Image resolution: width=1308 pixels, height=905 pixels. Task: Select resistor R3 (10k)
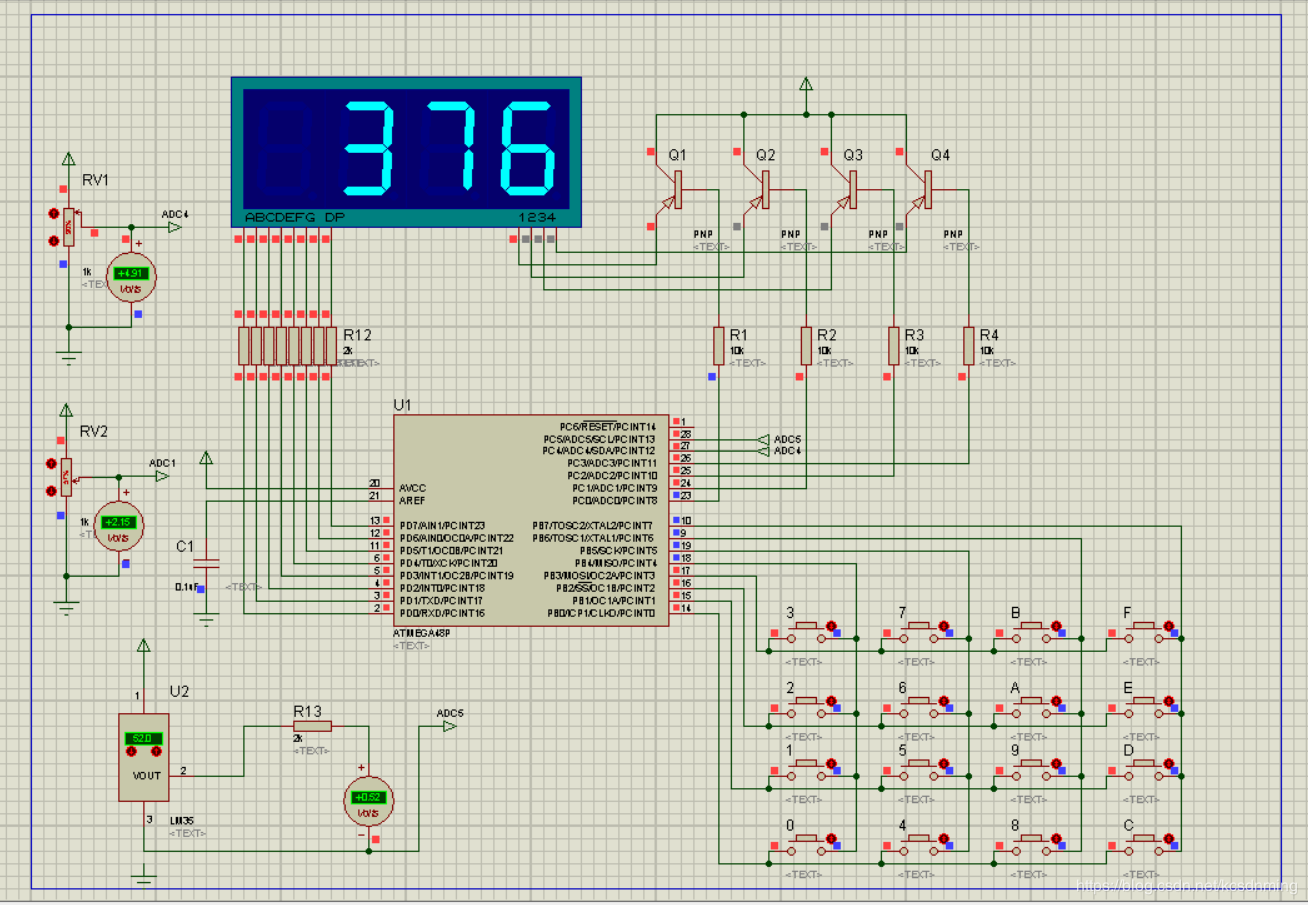(893, 346)
